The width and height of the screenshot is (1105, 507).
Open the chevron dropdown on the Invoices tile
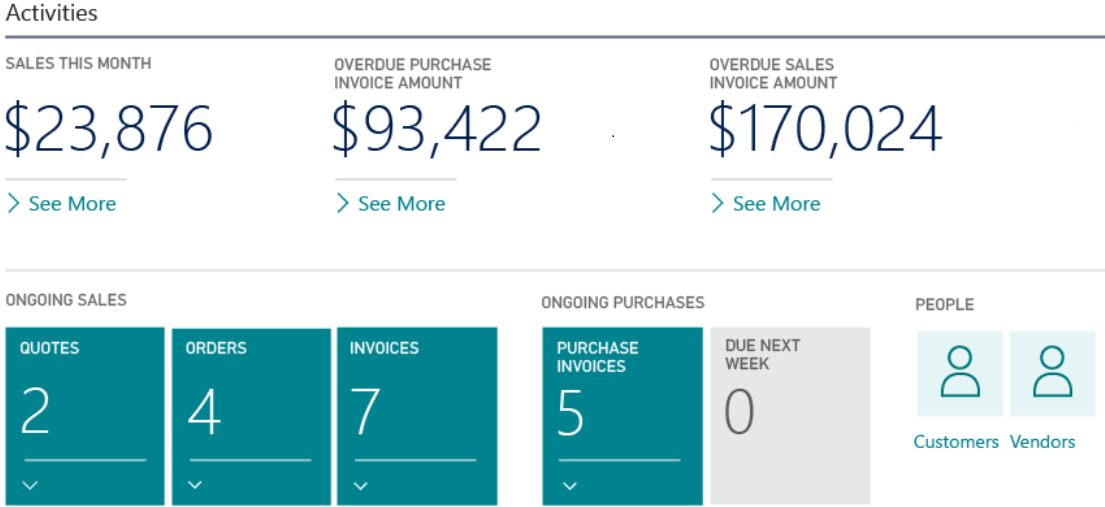click(360, 485)
